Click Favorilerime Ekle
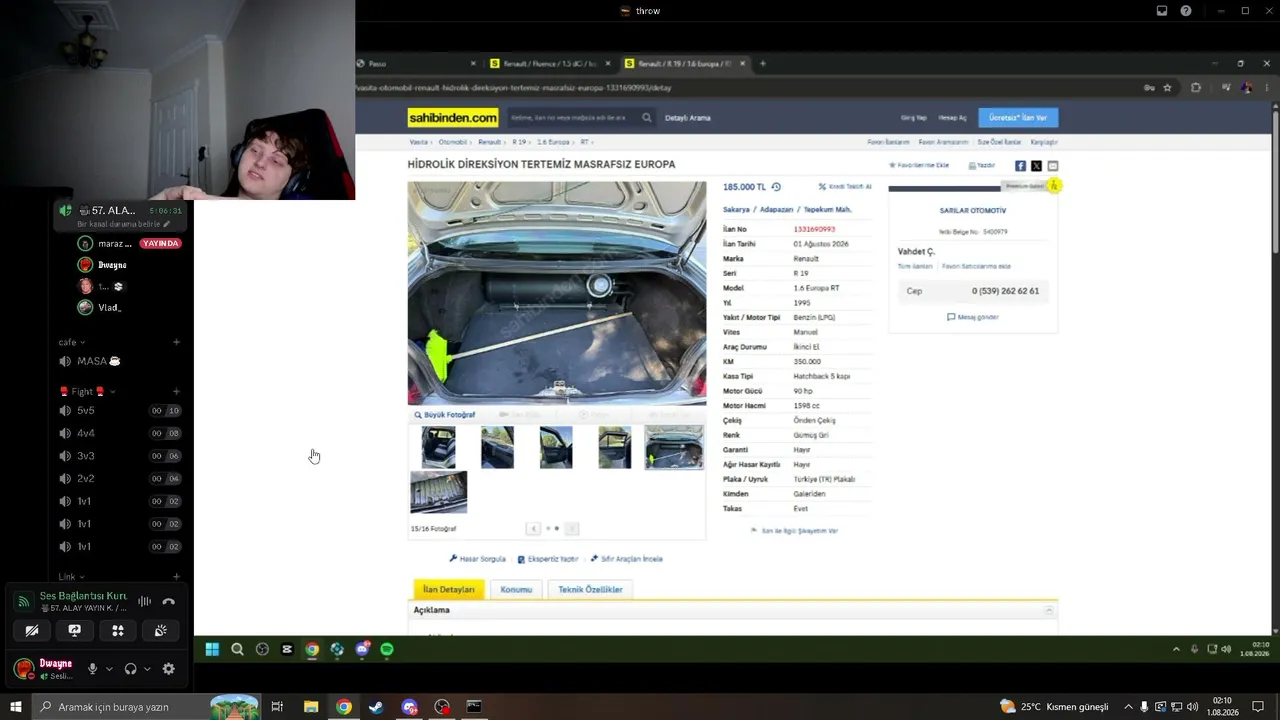The image size is (1280, 720). (x=919, y=165)
